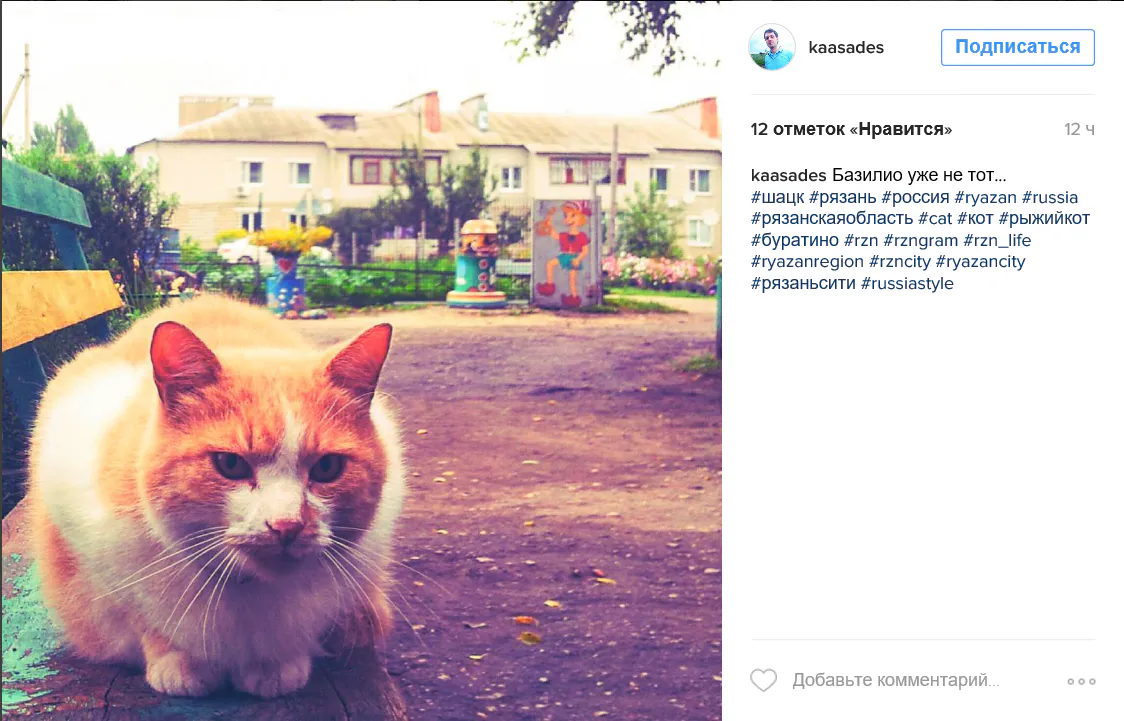This screenshot has width=1124, height=721.
Task: Like the post with the heart icon
Action: coord(763,680)
